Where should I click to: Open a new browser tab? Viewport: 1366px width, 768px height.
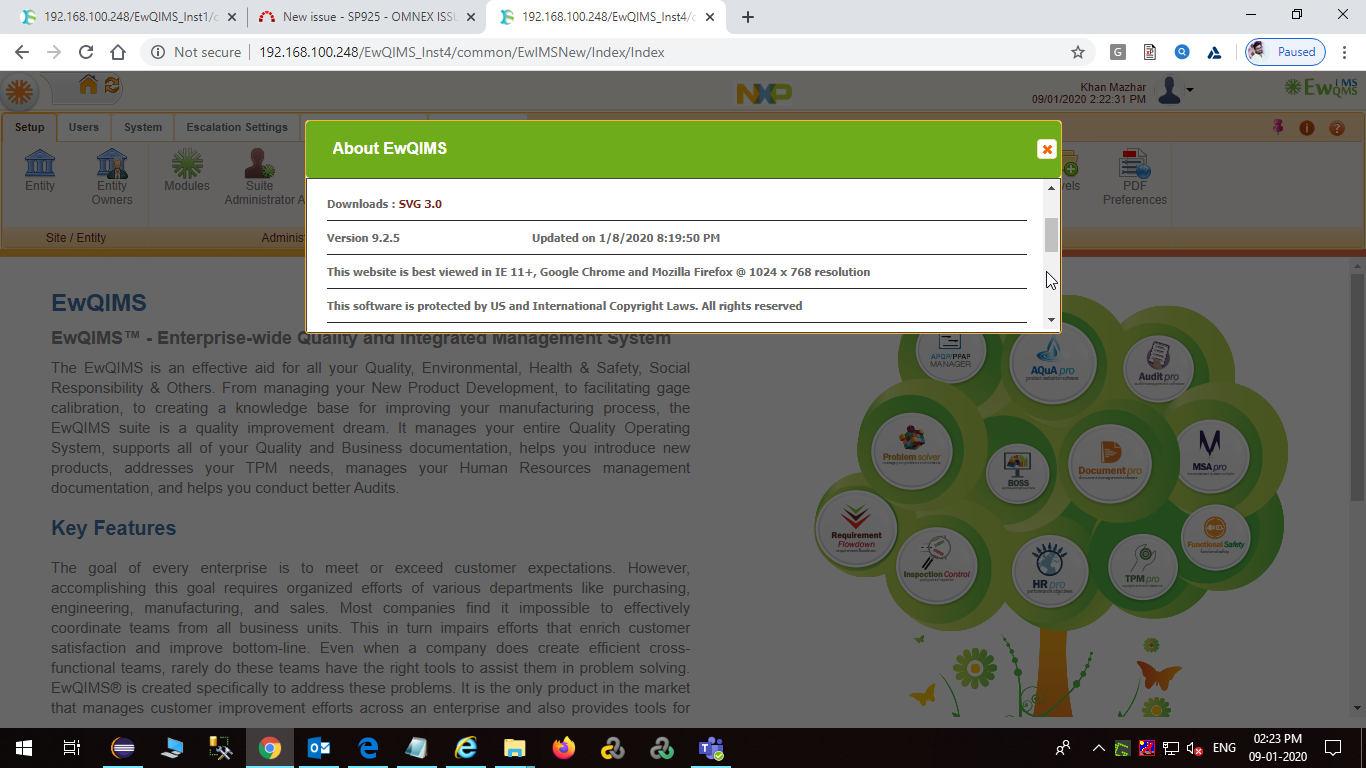coord(747,17)
